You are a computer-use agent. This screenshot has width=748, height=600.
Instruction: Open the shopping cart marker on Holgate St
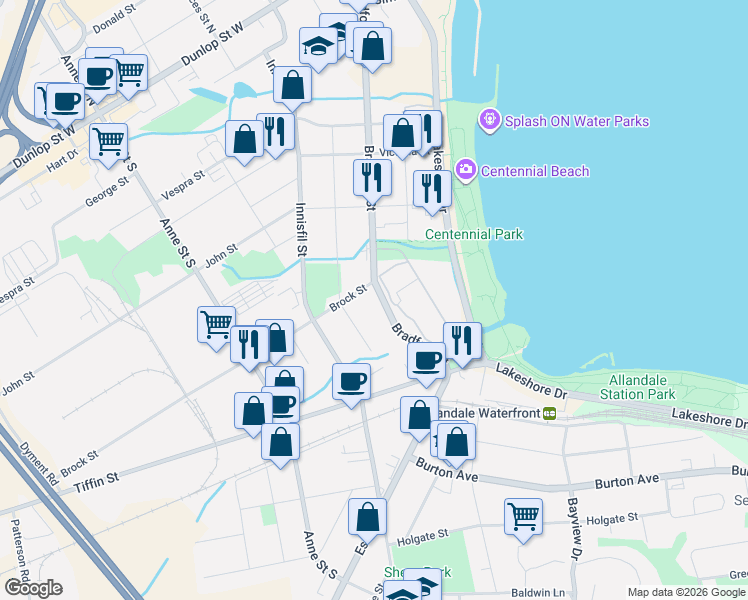[x=523, y=519]
